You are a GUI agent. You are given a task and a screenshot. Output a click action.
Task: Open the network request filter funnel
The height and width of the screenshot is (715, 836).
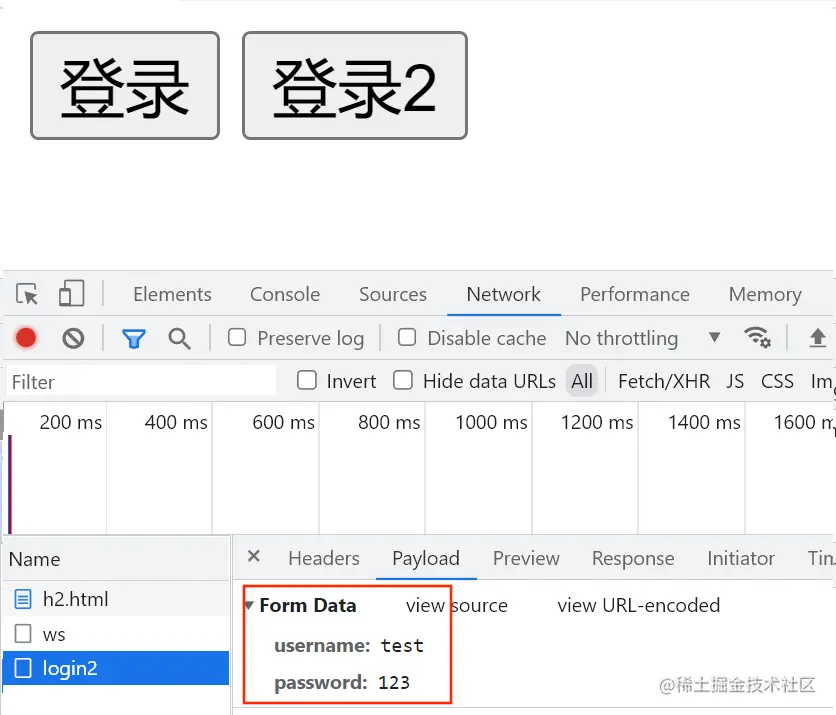pos(134,338)
